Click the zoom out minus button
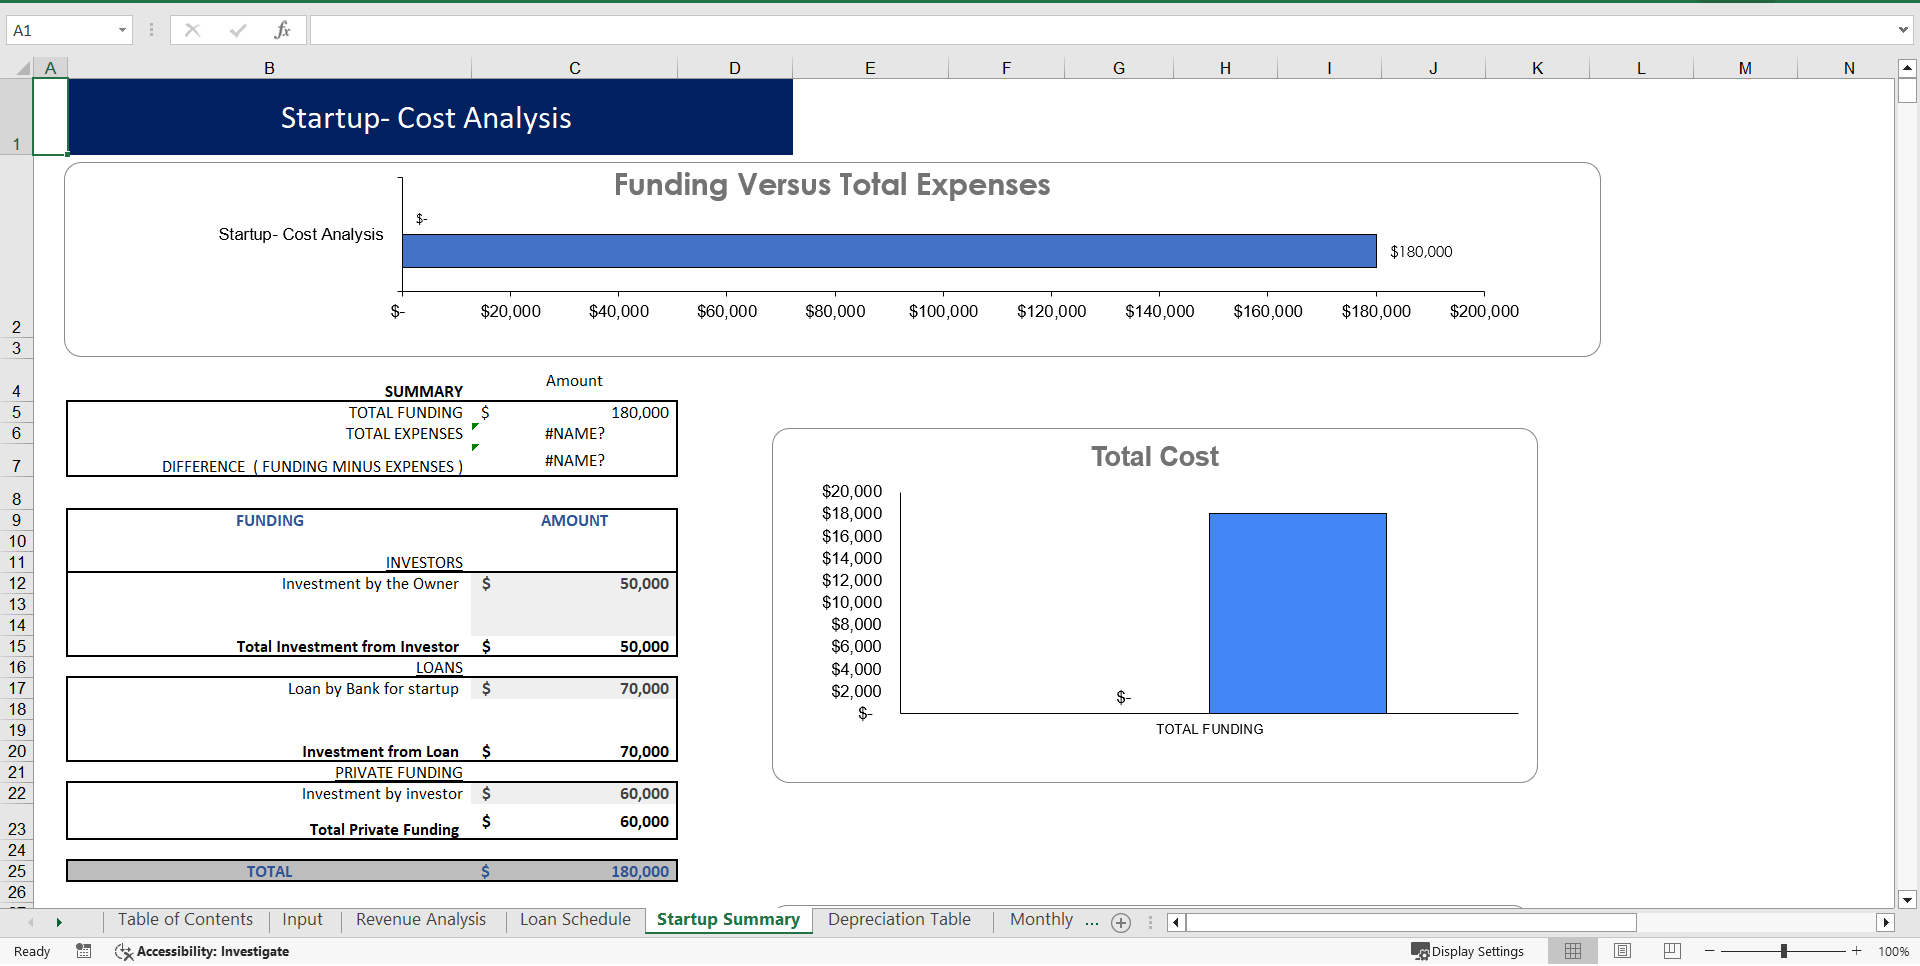This screenshot has height=966, width=1920. (1710, 951)
